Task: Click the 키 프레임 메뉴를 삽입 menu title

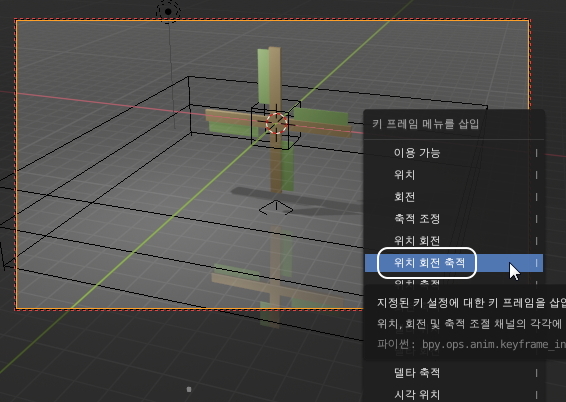Action: pyautogui.click(x=425, y=124)
